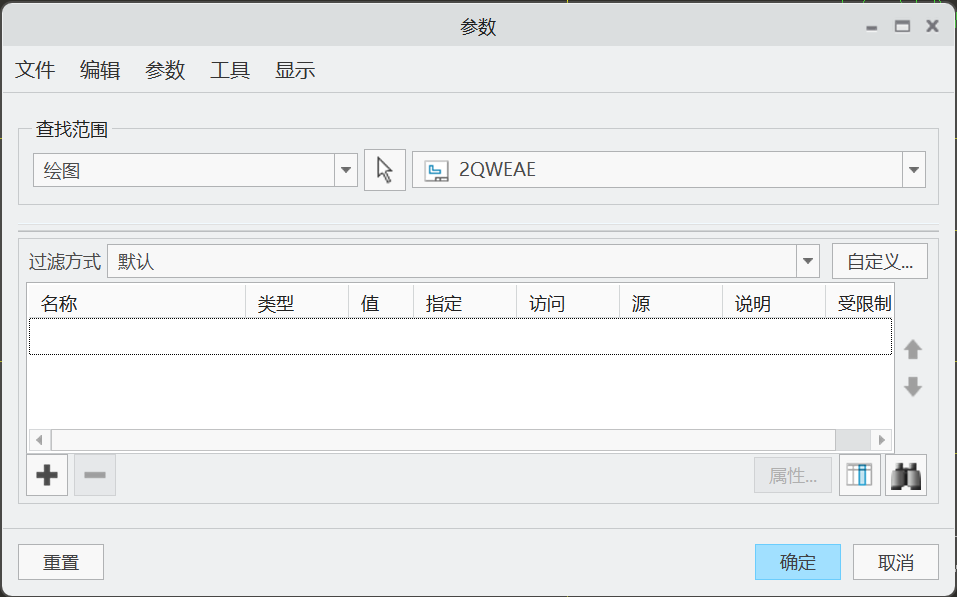Open the search using the binoculars icon
Viewport: 957px width, 597px height.
coord(905,475)
